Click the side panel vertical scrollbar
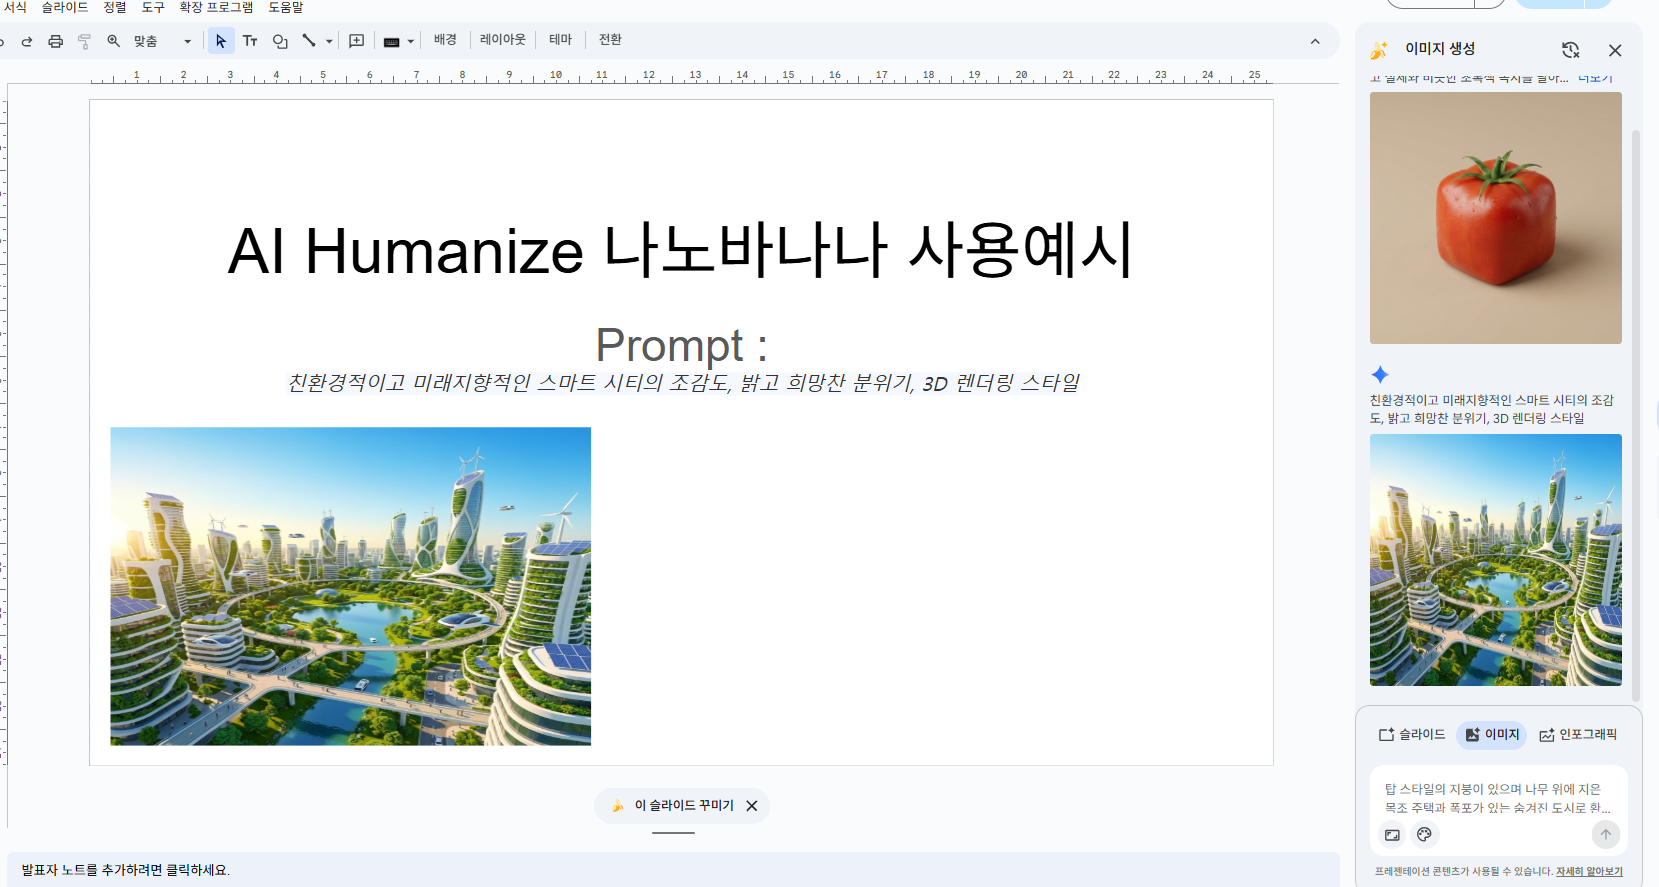Viewport: 1659px width, 887px height. tap(1636, 415)
